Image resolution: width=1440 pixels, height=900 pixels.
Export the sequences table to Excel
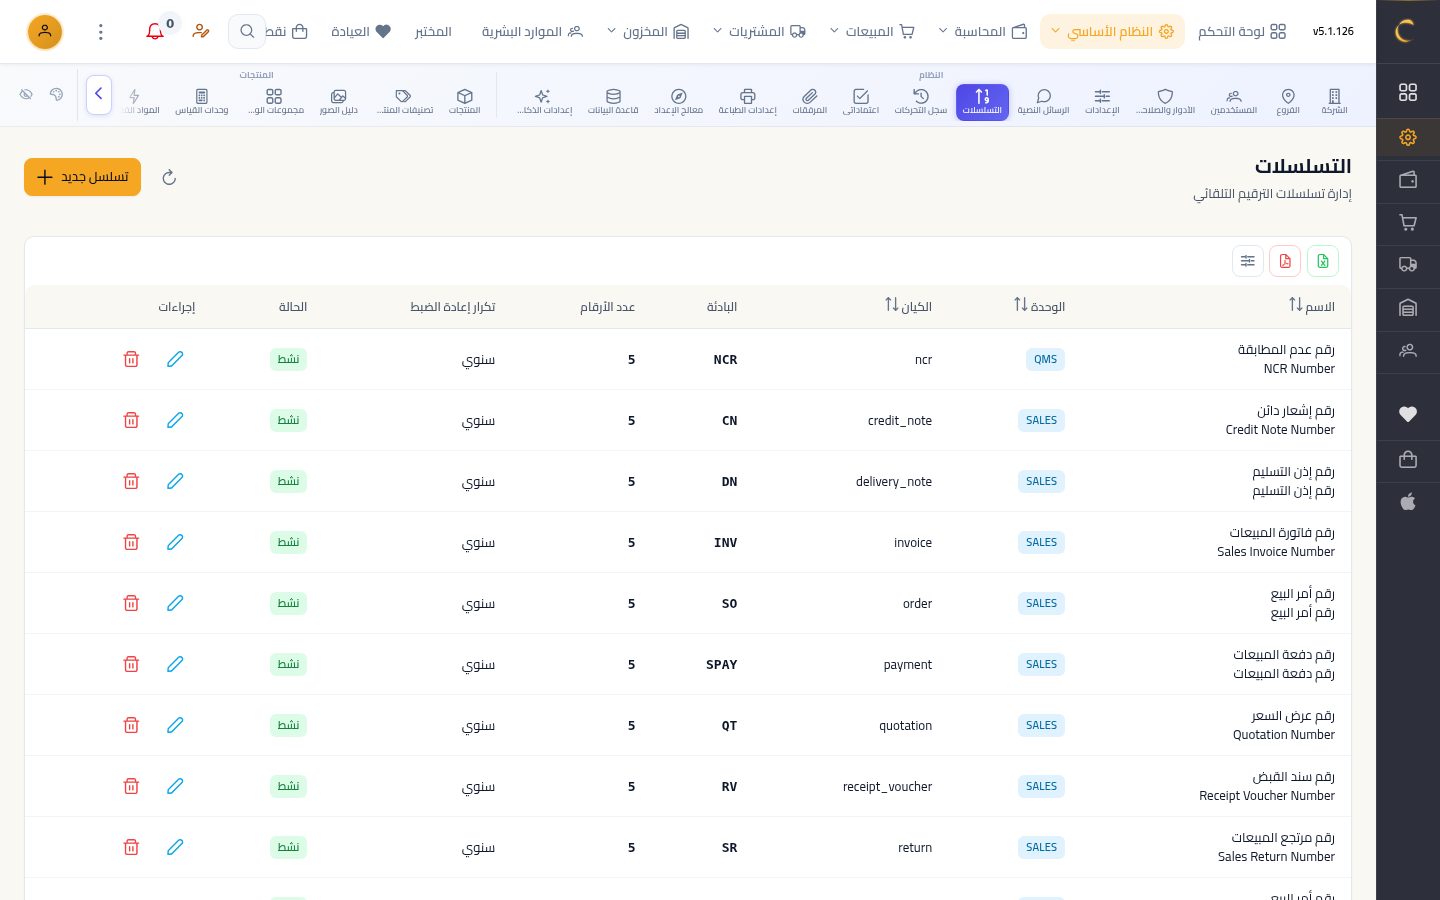click(x=1322, y=261)
